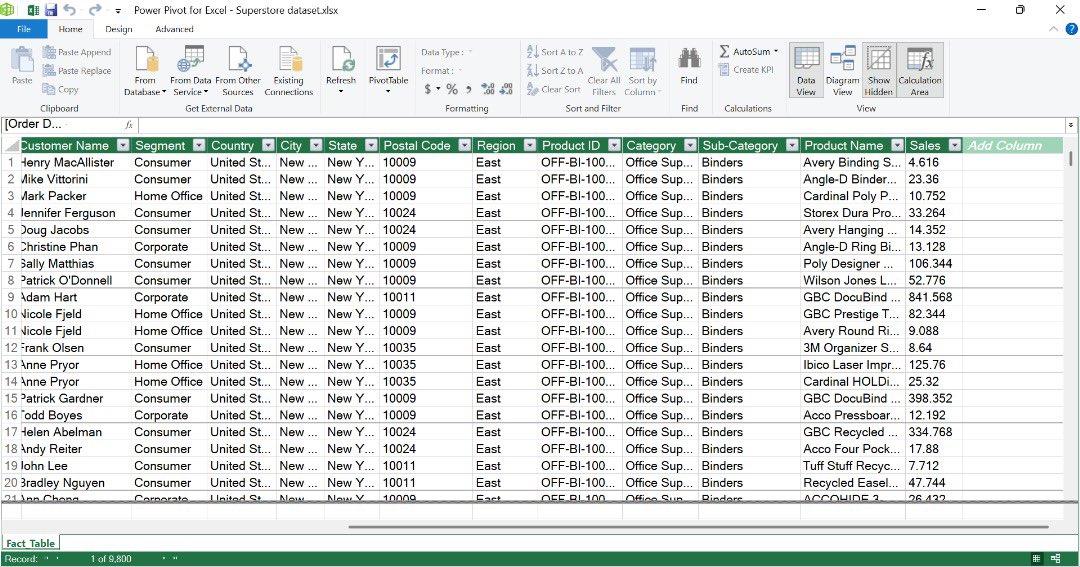Collapse the ribbon with the chevron
This screenshot has height=567, width=1080.
point(1053,29)
